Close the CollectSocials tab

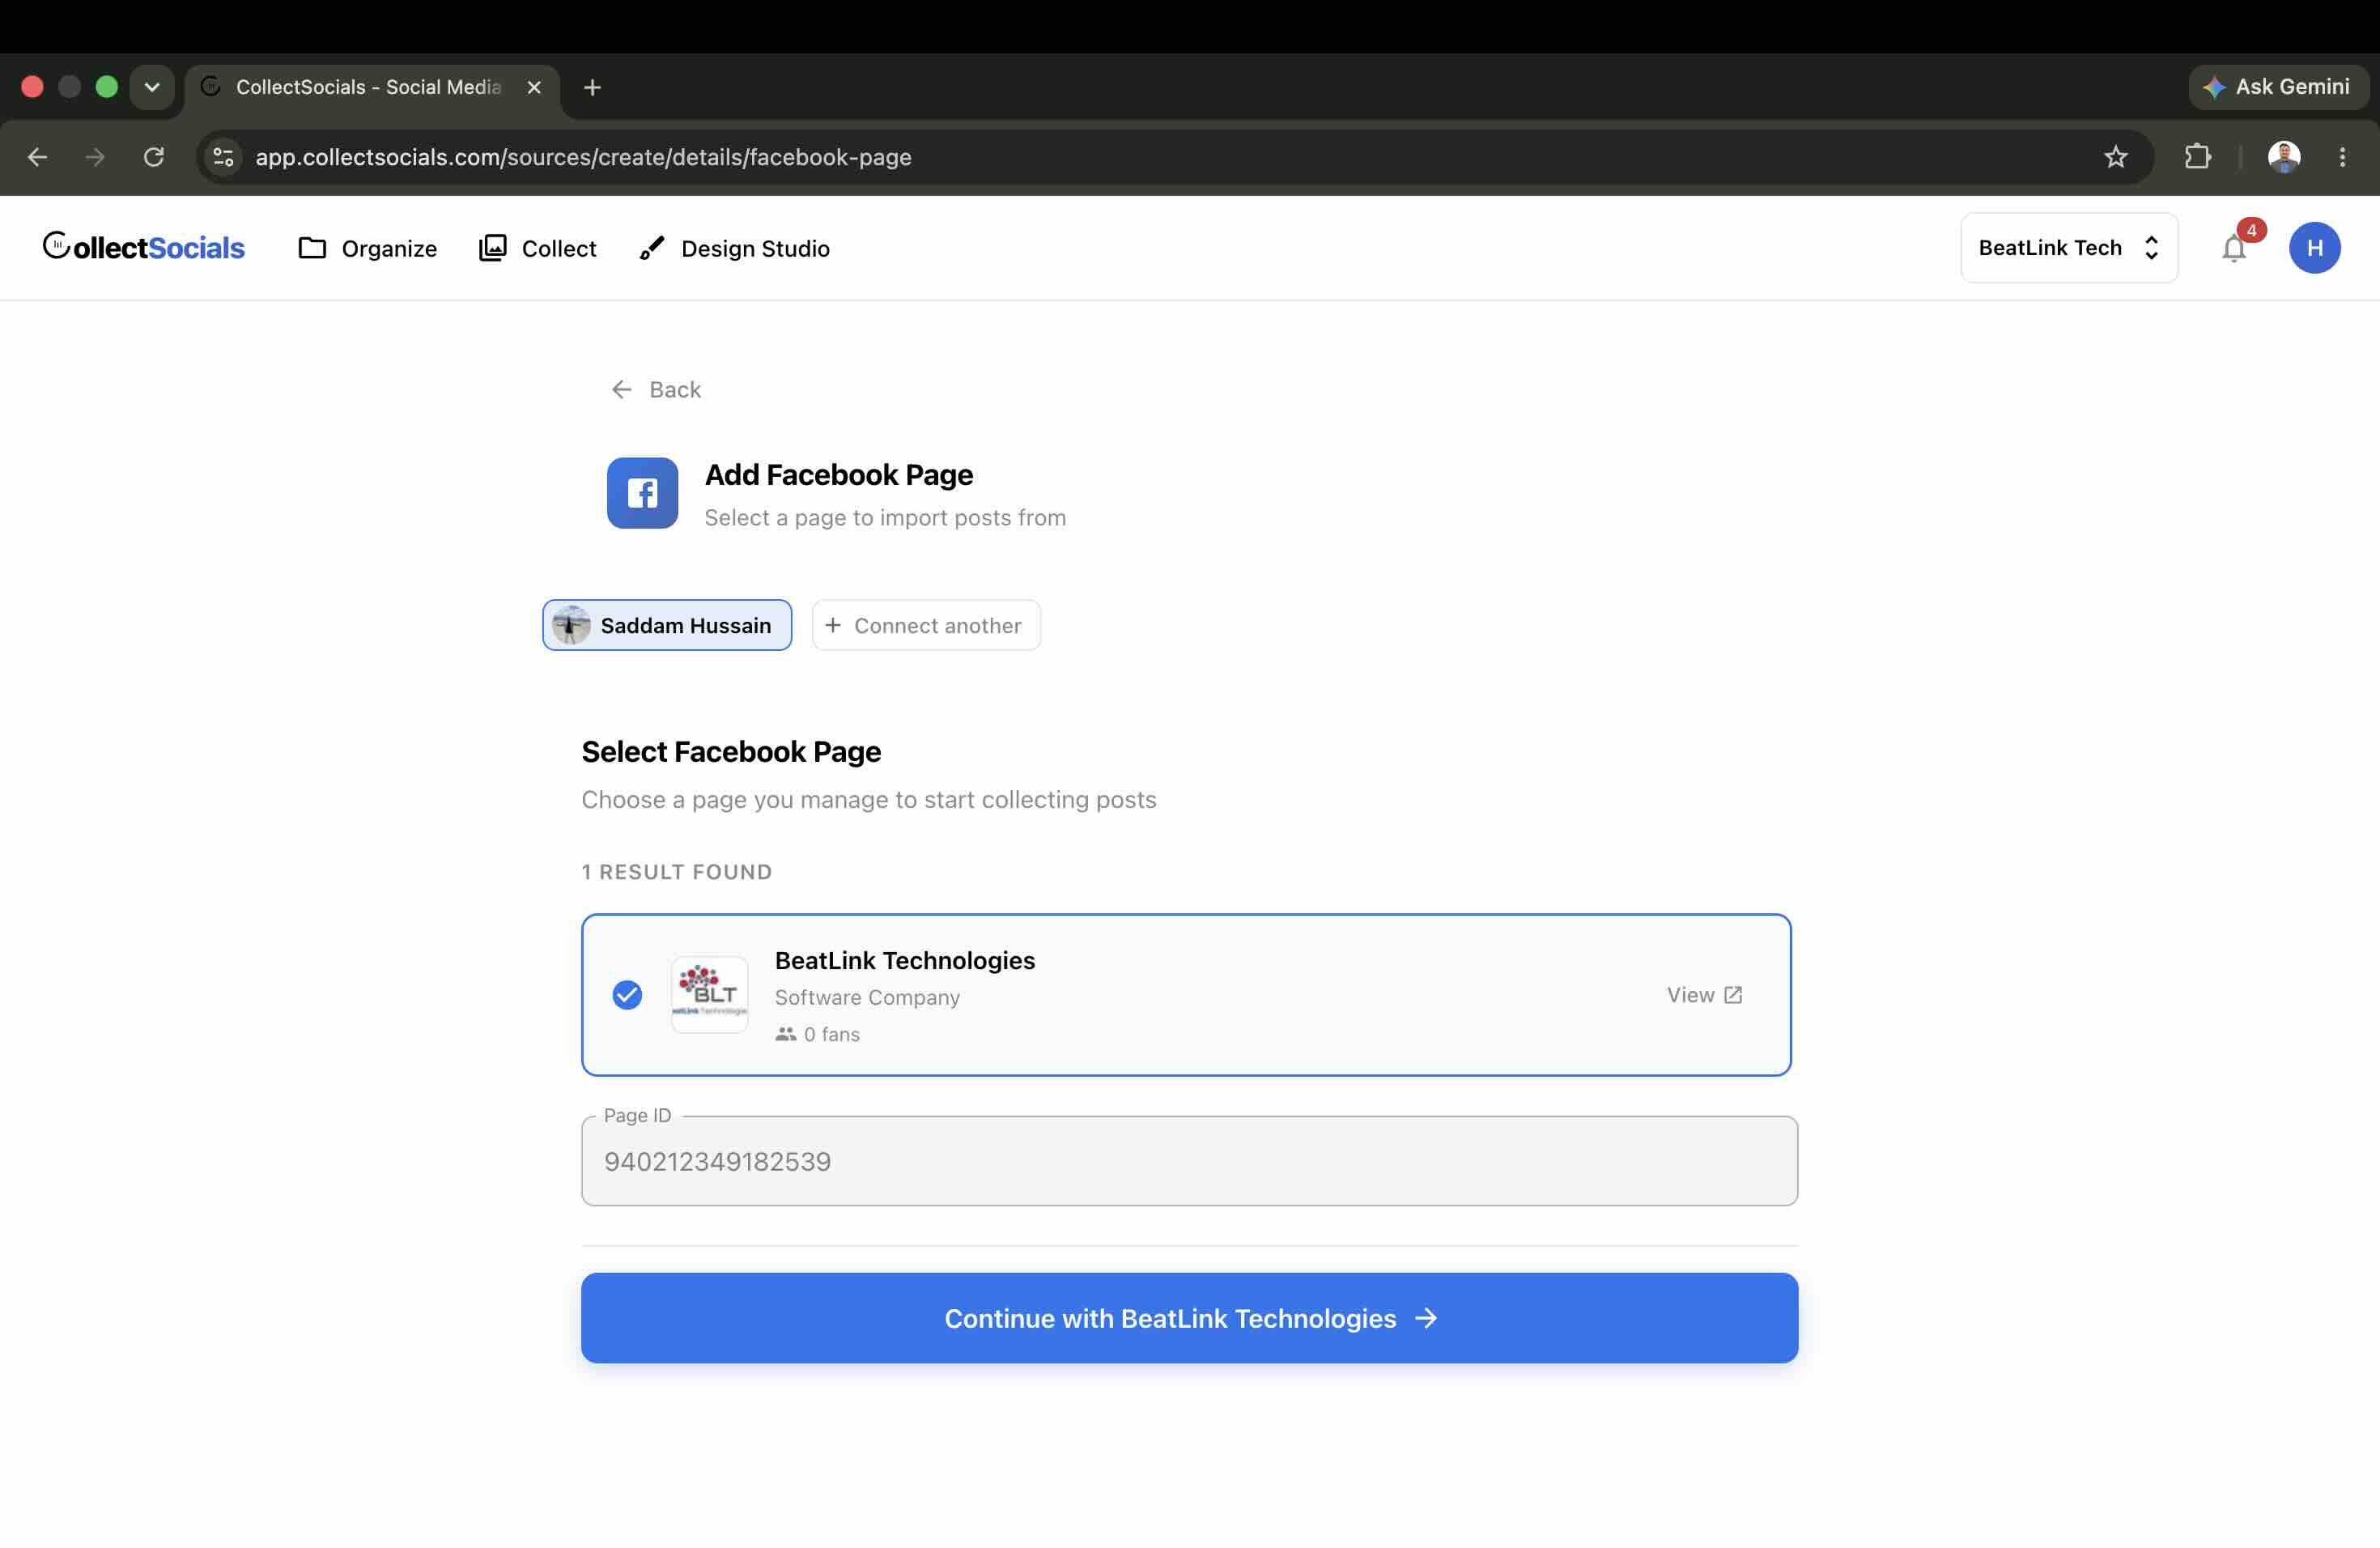click(x=534, y=88)
